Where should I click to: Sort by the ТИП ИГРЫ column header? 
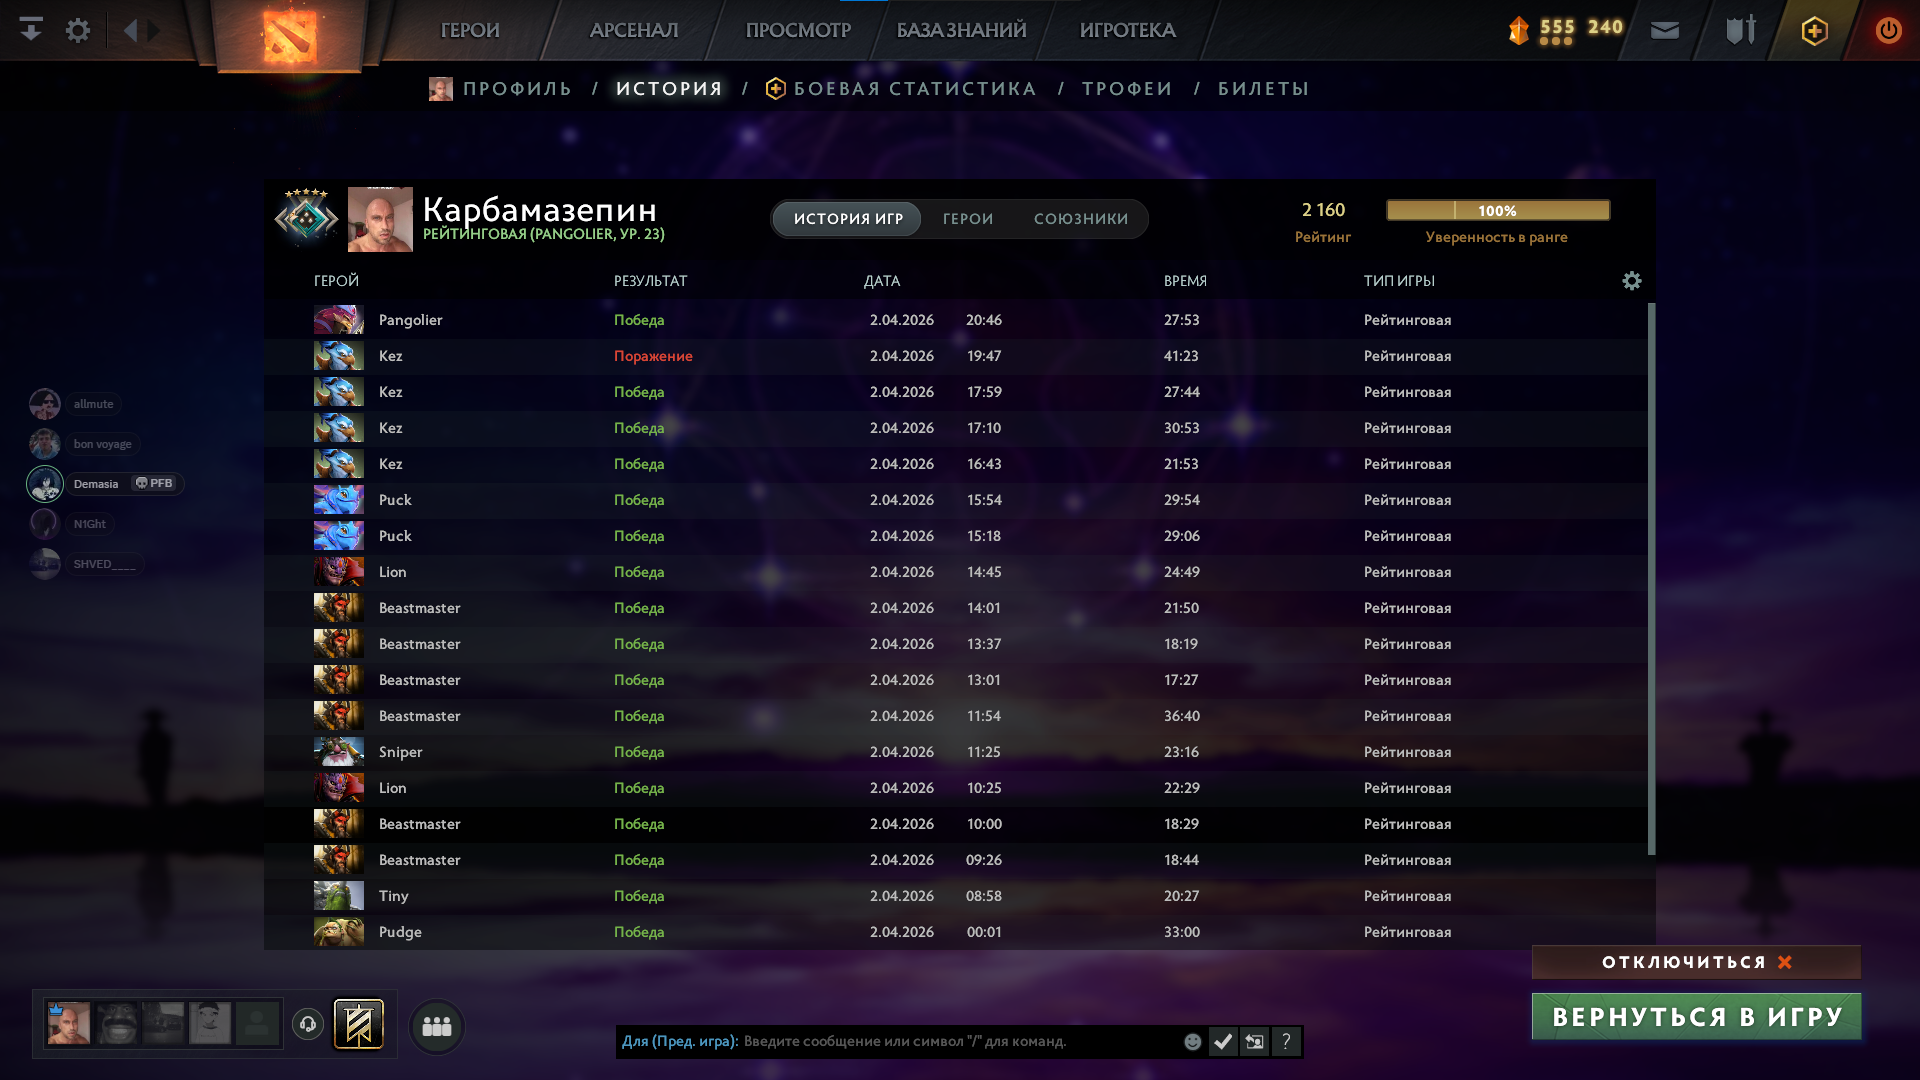point(1399,281)
